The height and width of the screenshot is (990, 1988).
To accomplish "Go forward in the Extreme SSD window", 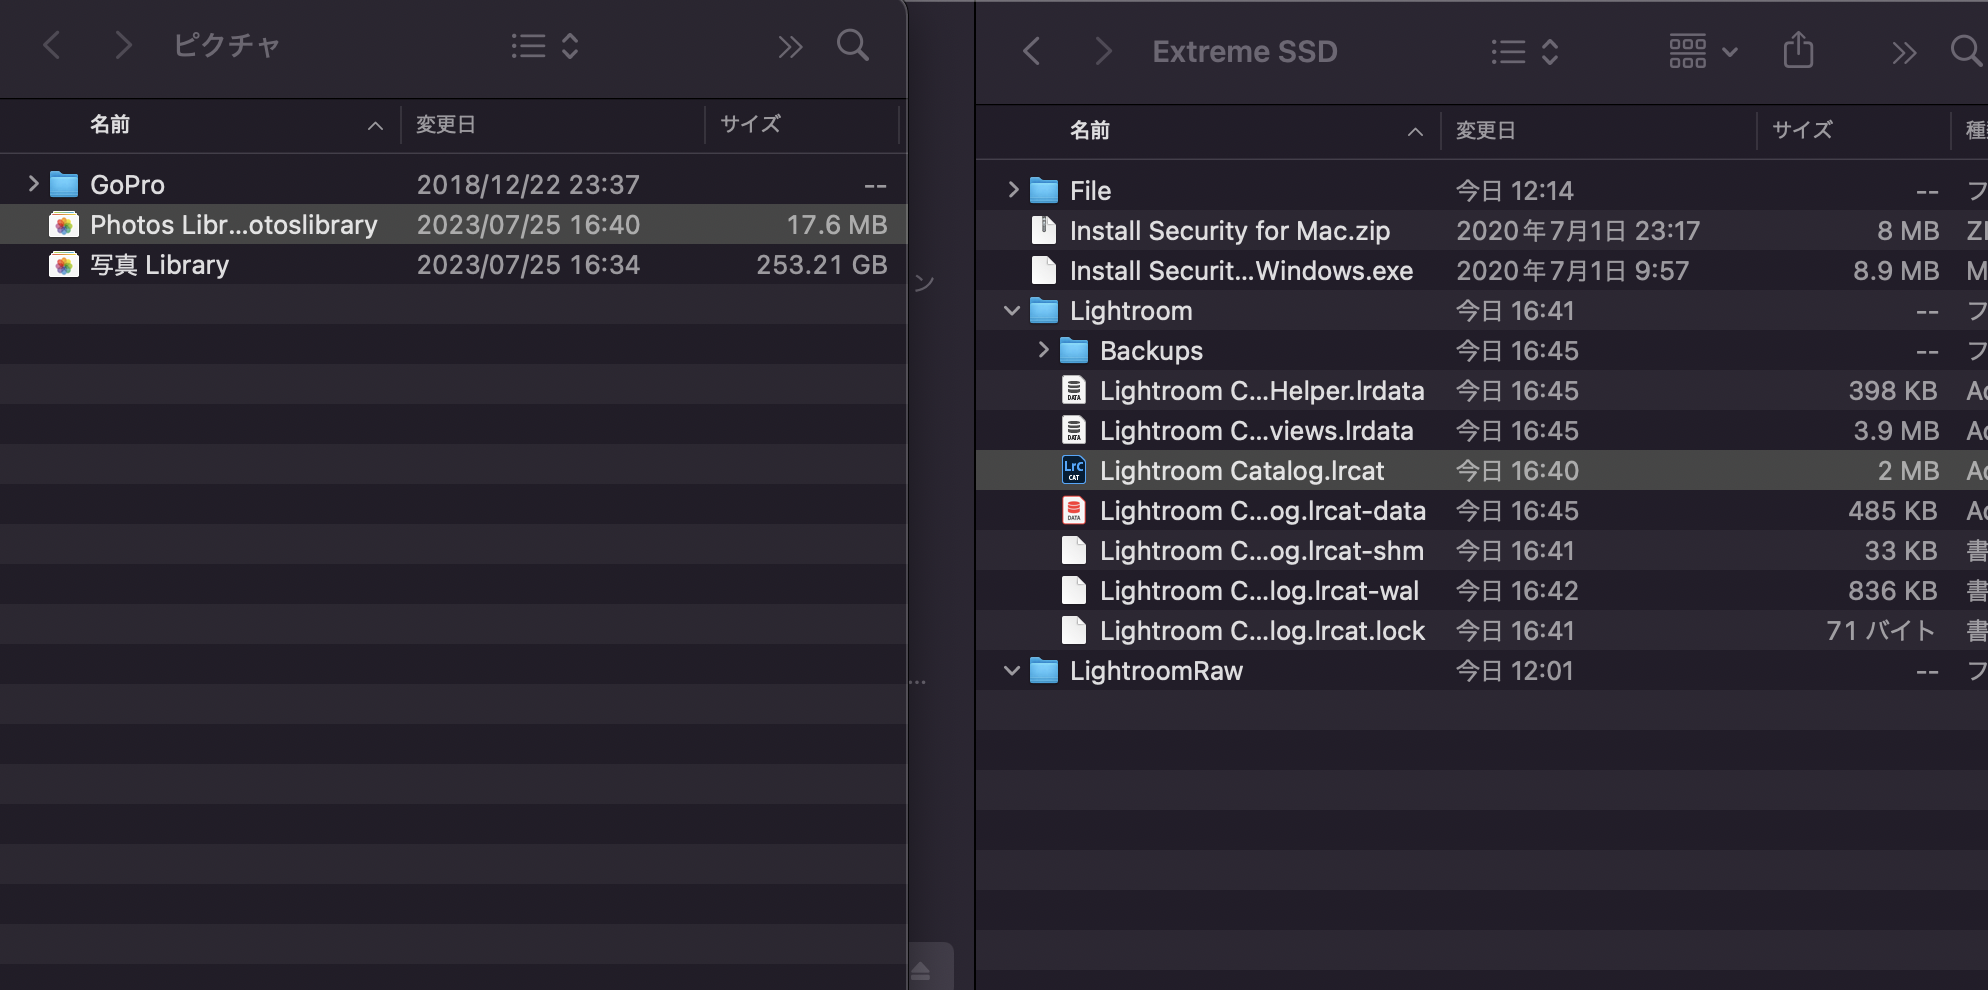I will 1103,51.
